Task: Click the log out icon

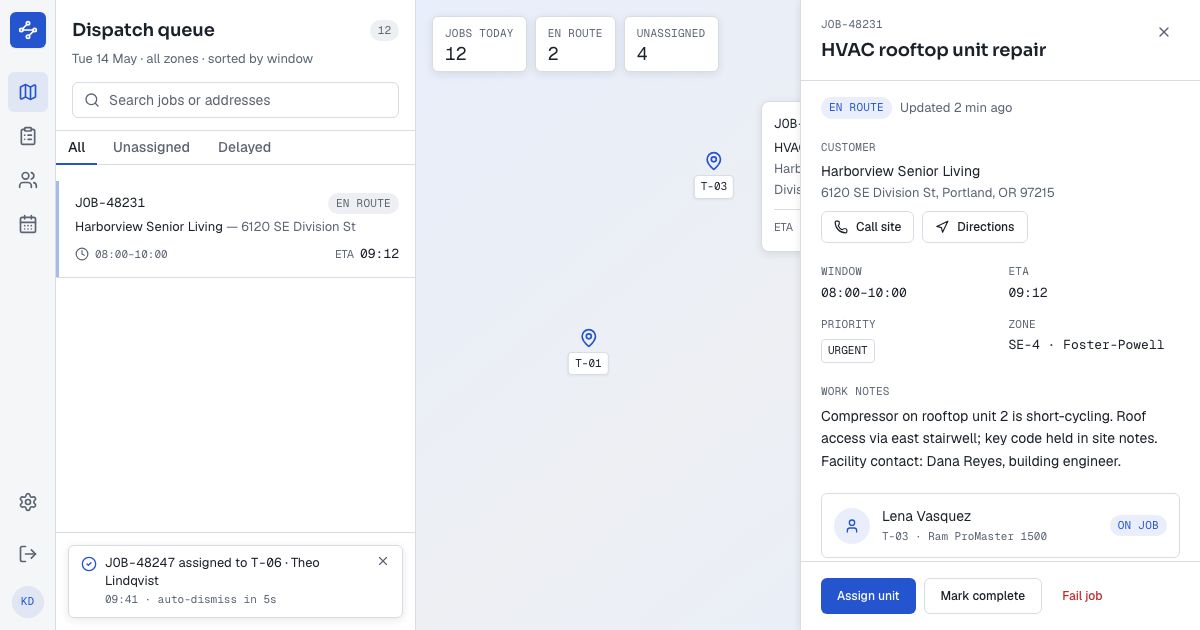Action: [28, 554]
